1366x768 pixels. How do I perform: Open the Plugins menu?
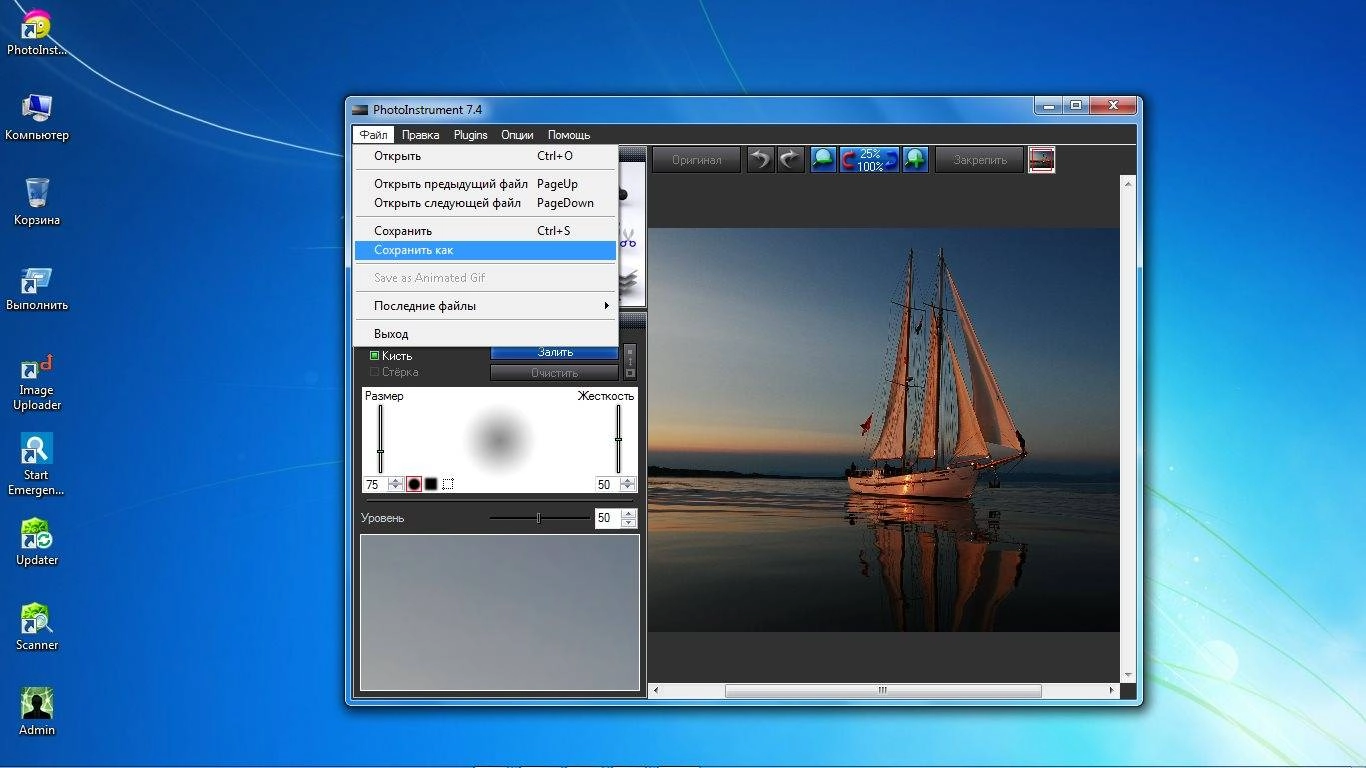[471, 135]
